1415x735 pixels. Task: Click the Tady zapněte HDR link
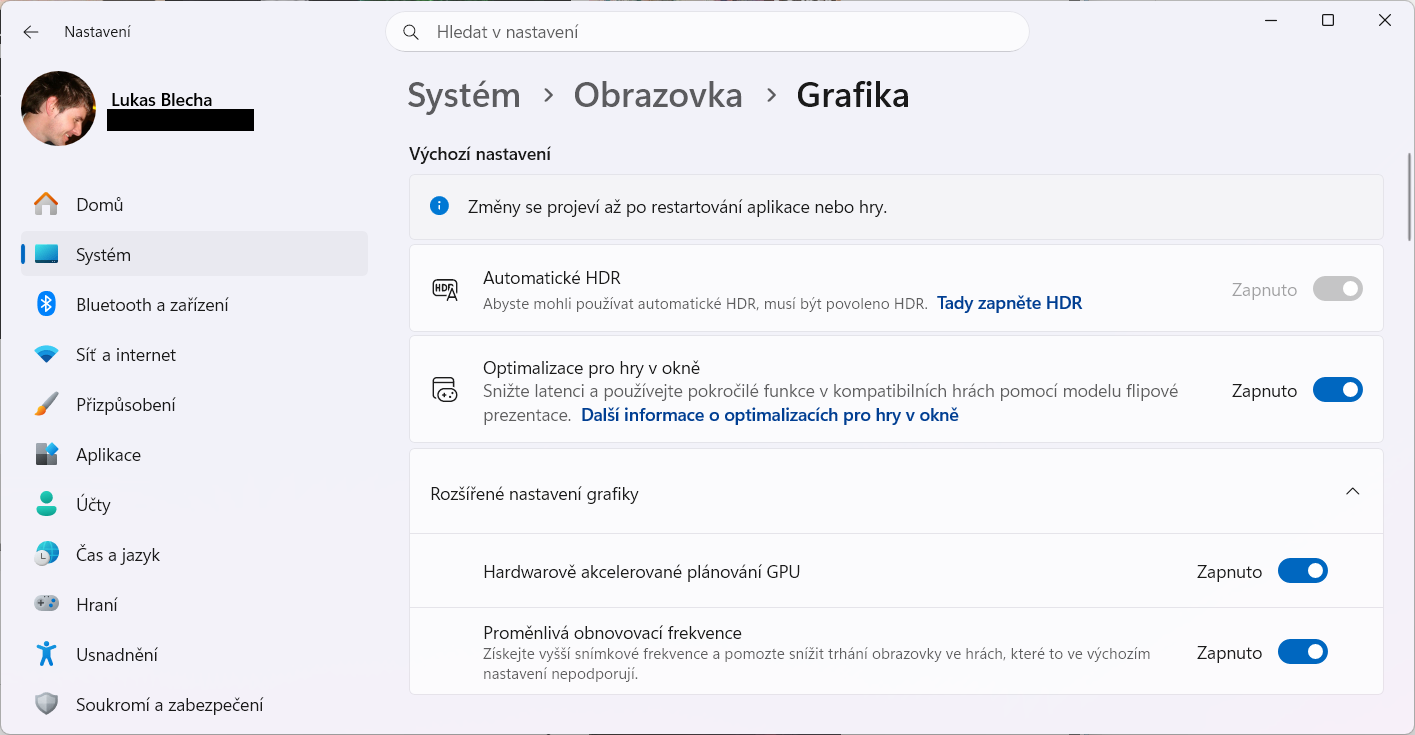(x=1009, y=302)
